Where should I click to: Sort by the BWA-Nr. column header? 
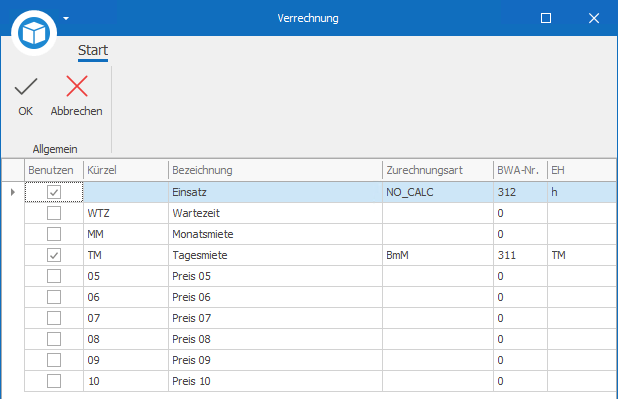[520, 170]
